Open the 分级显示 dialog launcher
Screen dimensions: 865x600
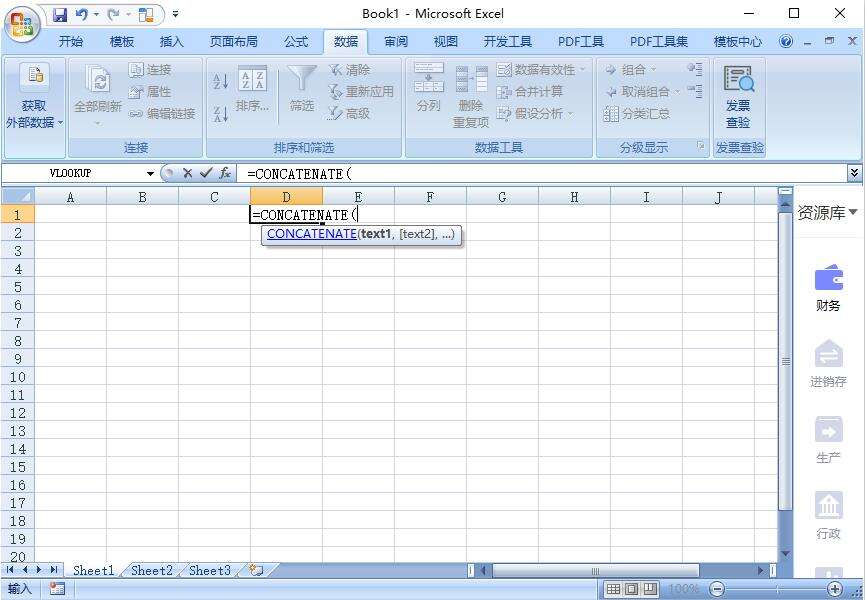pos(701,145)
